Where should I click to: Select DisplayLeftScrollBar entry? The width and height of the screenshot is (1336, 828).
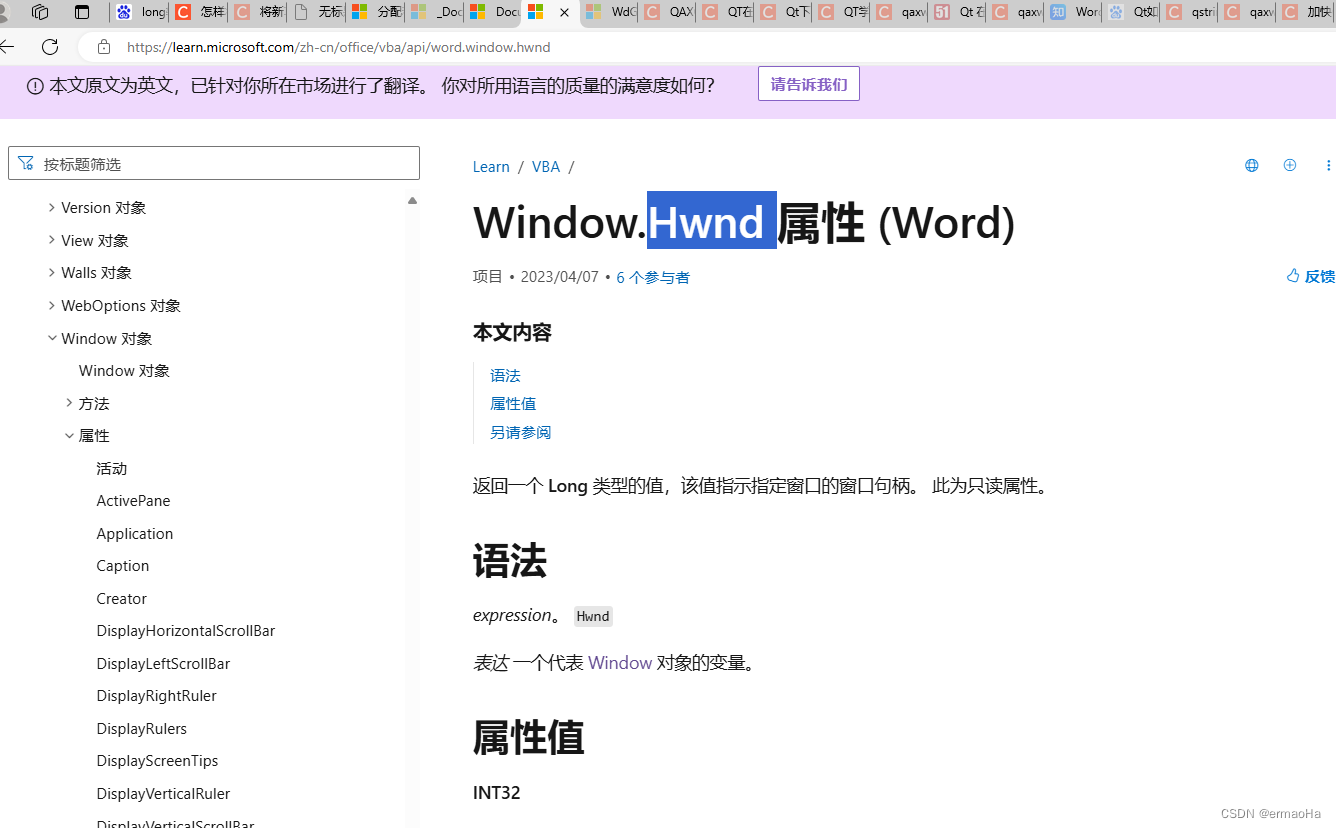point(163,663)
